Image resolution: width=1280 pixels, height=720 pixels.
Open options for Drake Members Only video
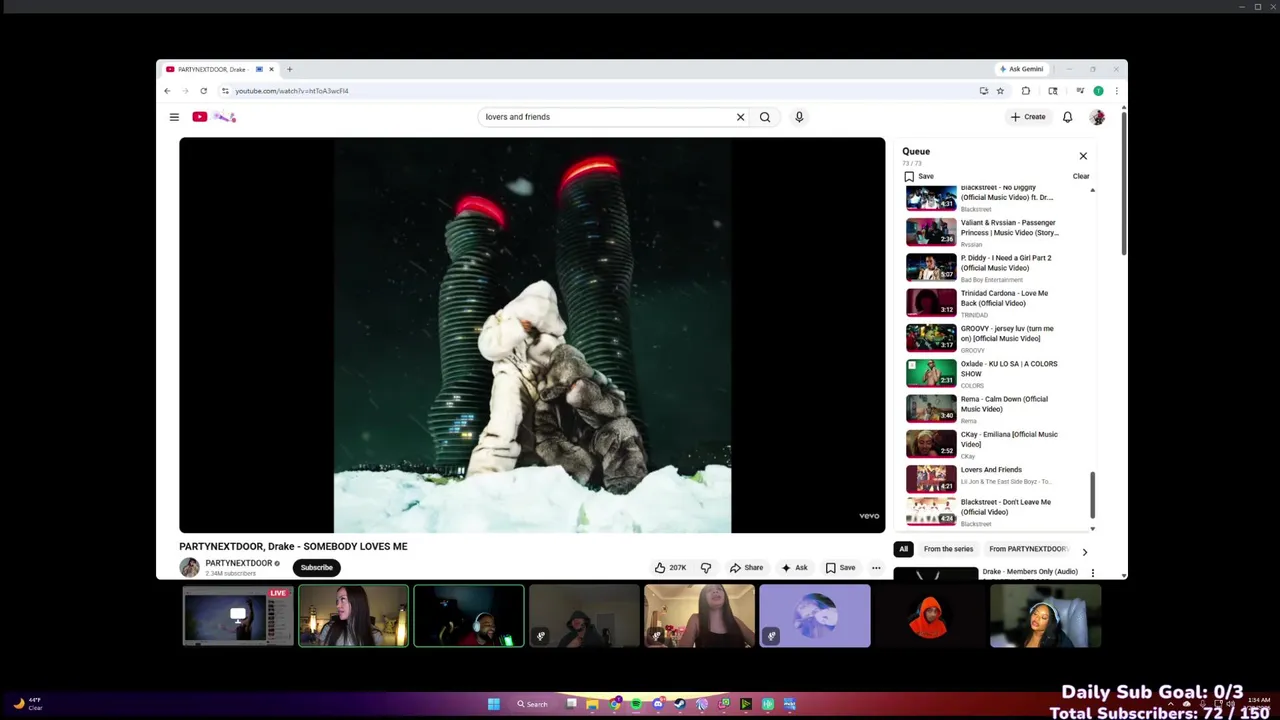point(1092,573)
